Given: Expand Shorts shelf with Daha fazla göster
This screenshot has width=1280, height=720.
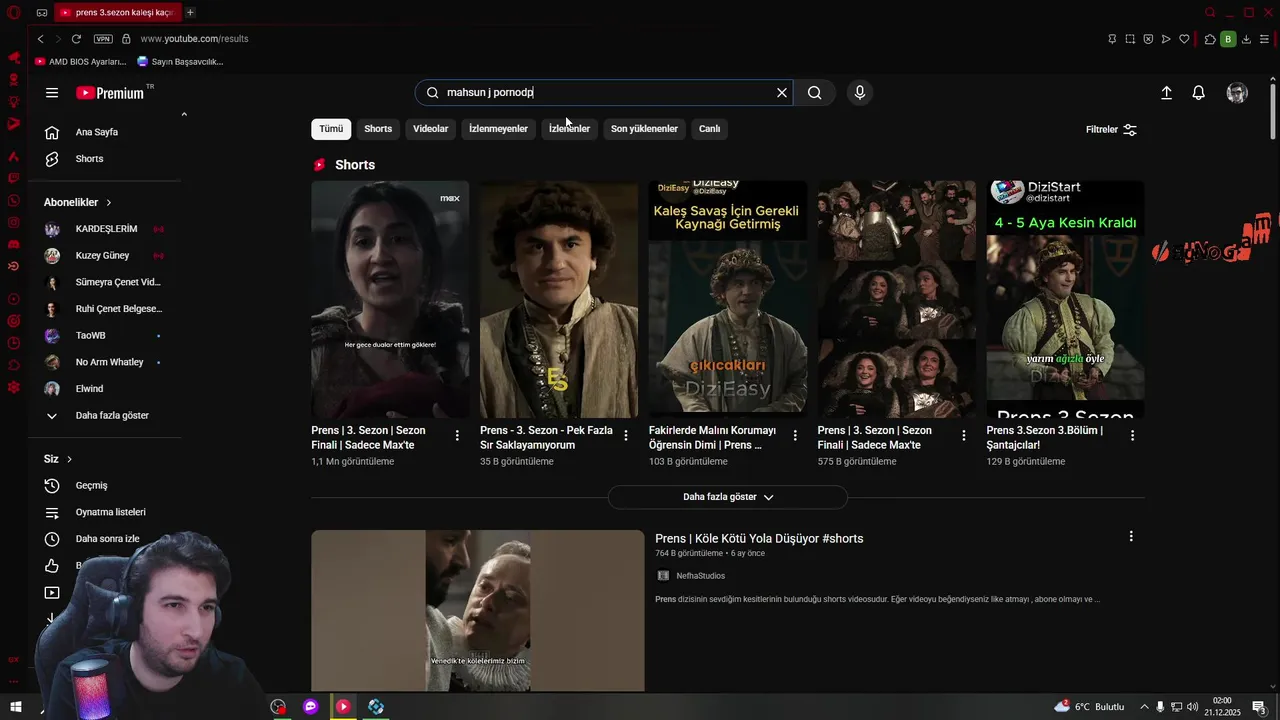Looking at the screenshot, I should pyautogui.click(x=728, y=497).
